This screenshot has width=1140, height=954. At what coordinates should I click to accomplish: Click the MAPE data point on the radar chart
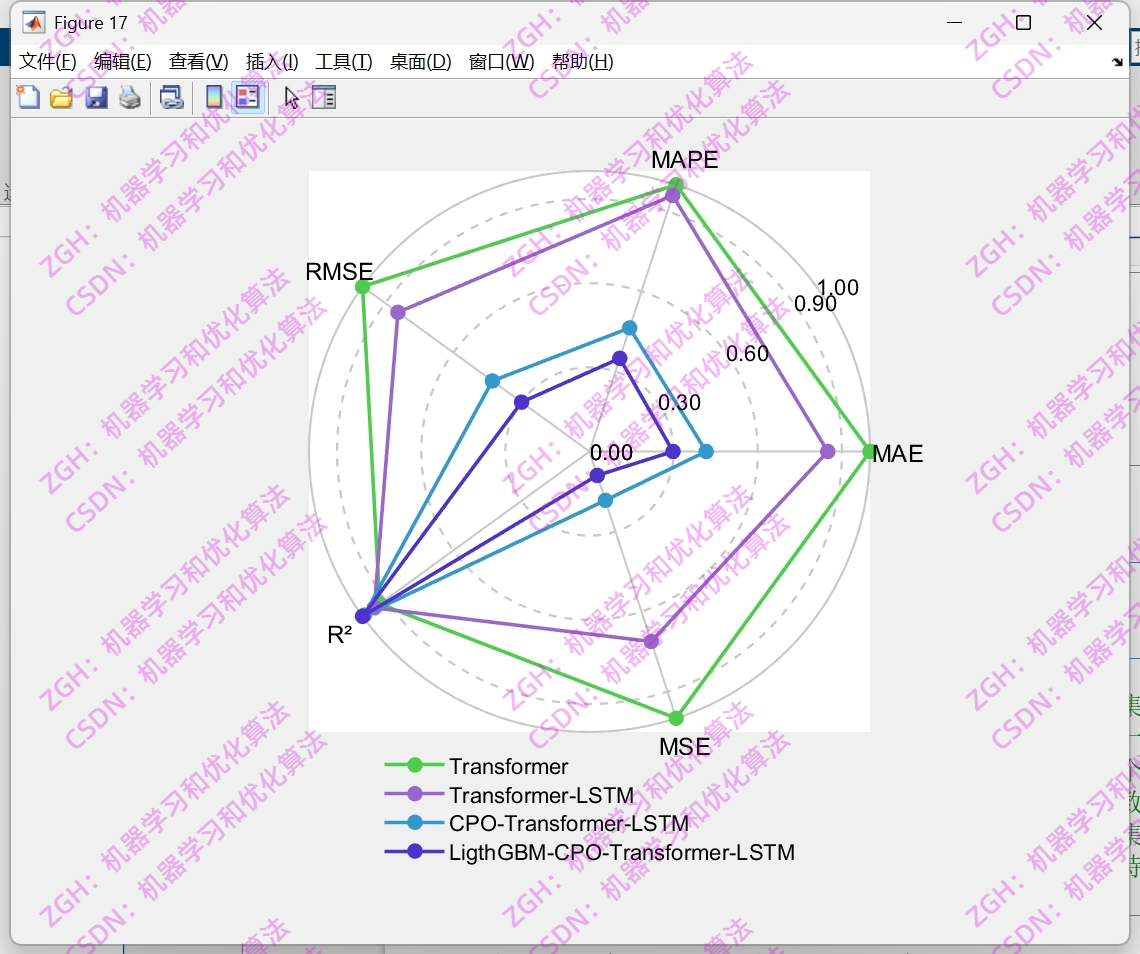[676, 184]
